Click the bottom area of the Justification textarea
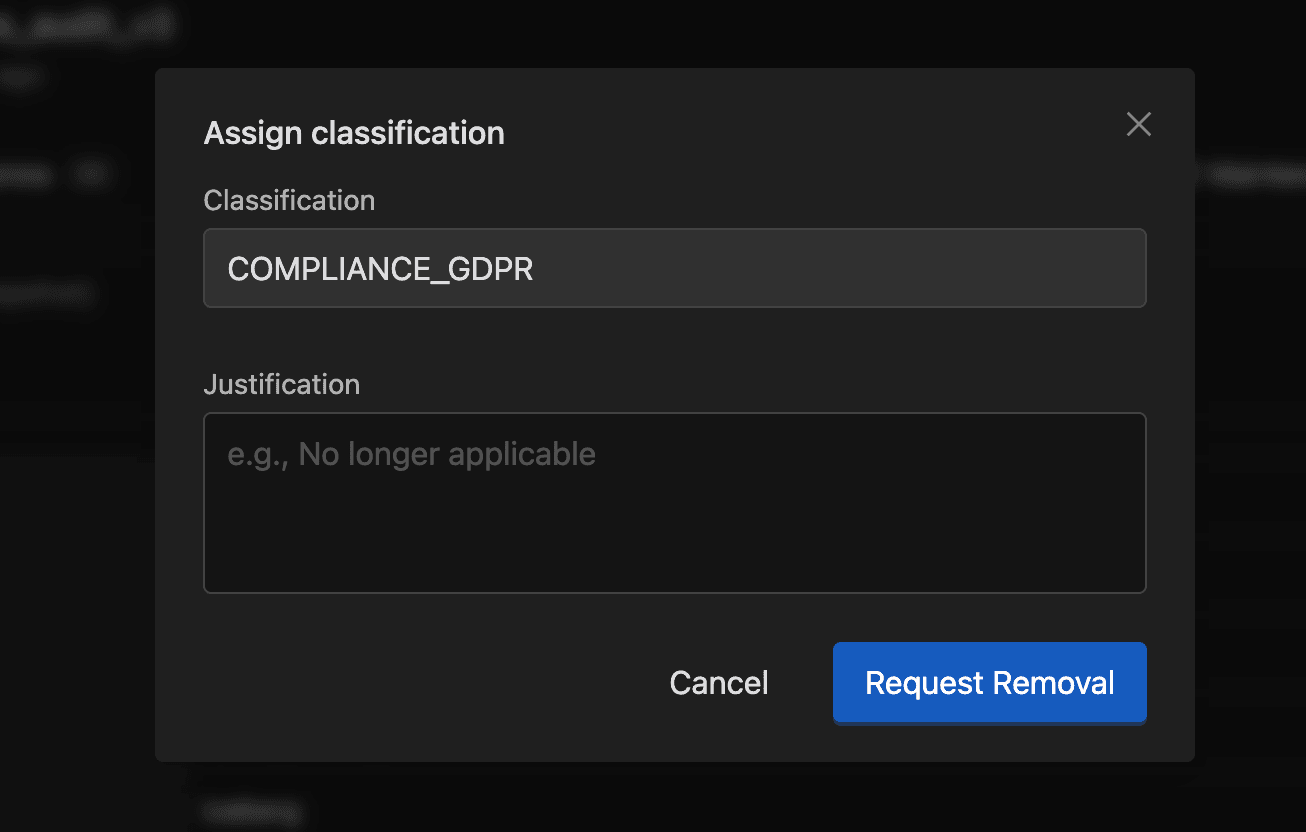The image size is (1306, 832). pyautogui.click(x=674, y=570)
